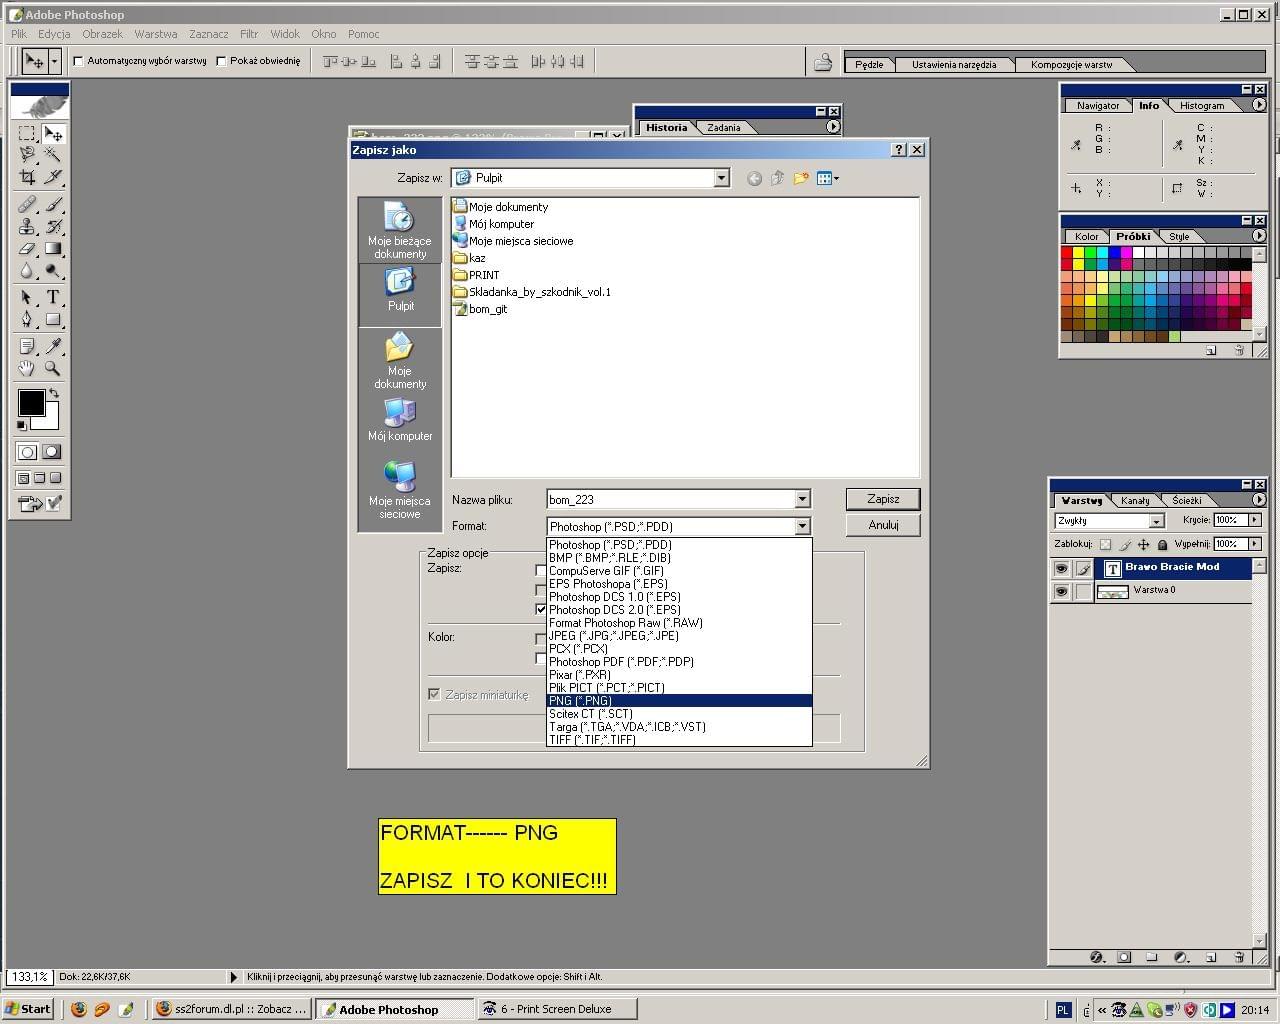1280x1024 pixels.
Task: Select the Dodge tool
Action: point(53,271)
